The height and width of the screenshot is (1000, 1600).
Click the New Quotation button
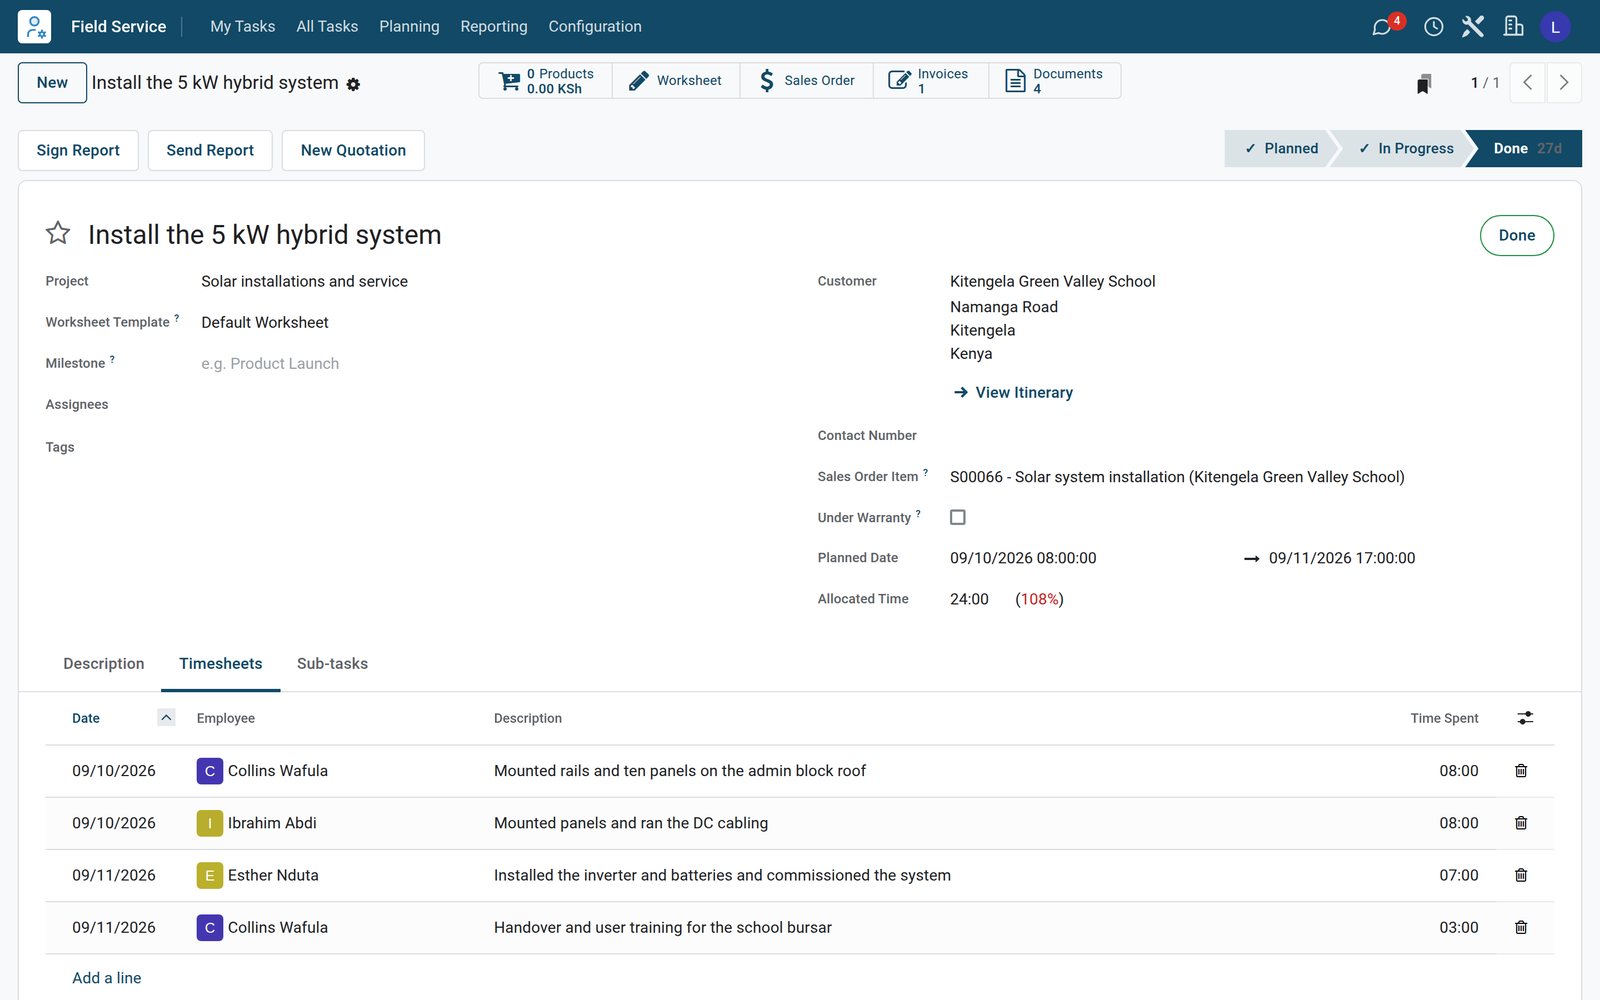point(353,150)
